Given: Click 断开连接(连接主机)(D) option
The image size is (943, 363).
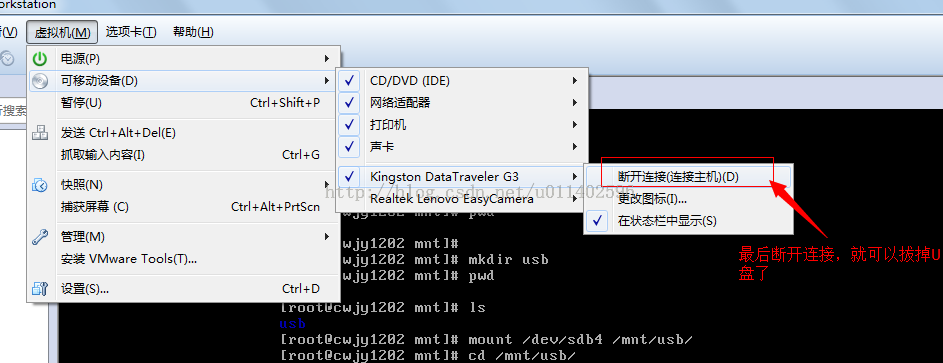Looking at the screenshot, I should point(687,177).
